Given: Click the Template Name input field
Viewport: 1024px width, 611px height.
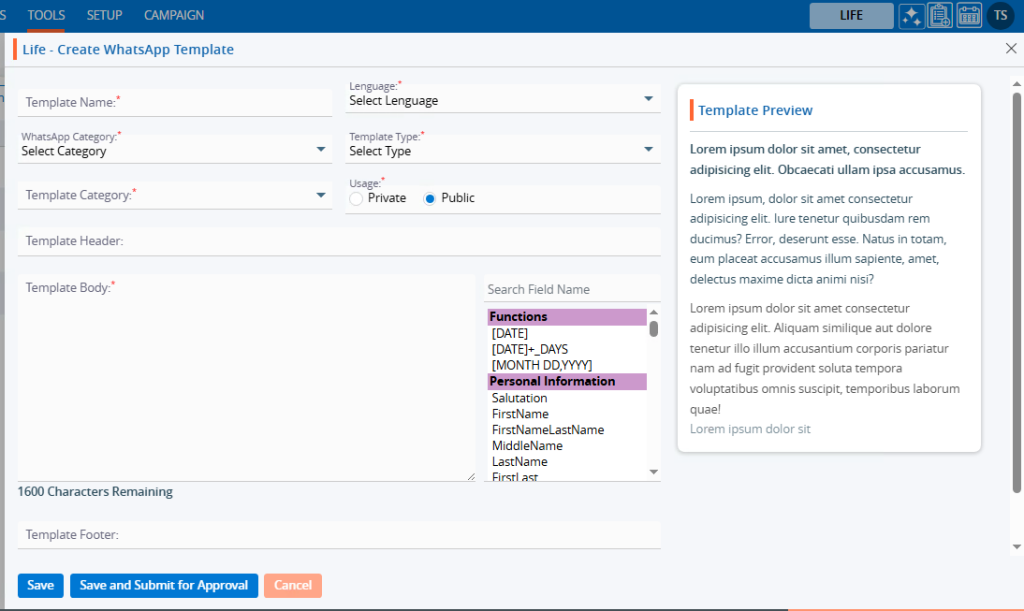Looking at the screenshot, I should pyautogui.click(x=174, y=102).
